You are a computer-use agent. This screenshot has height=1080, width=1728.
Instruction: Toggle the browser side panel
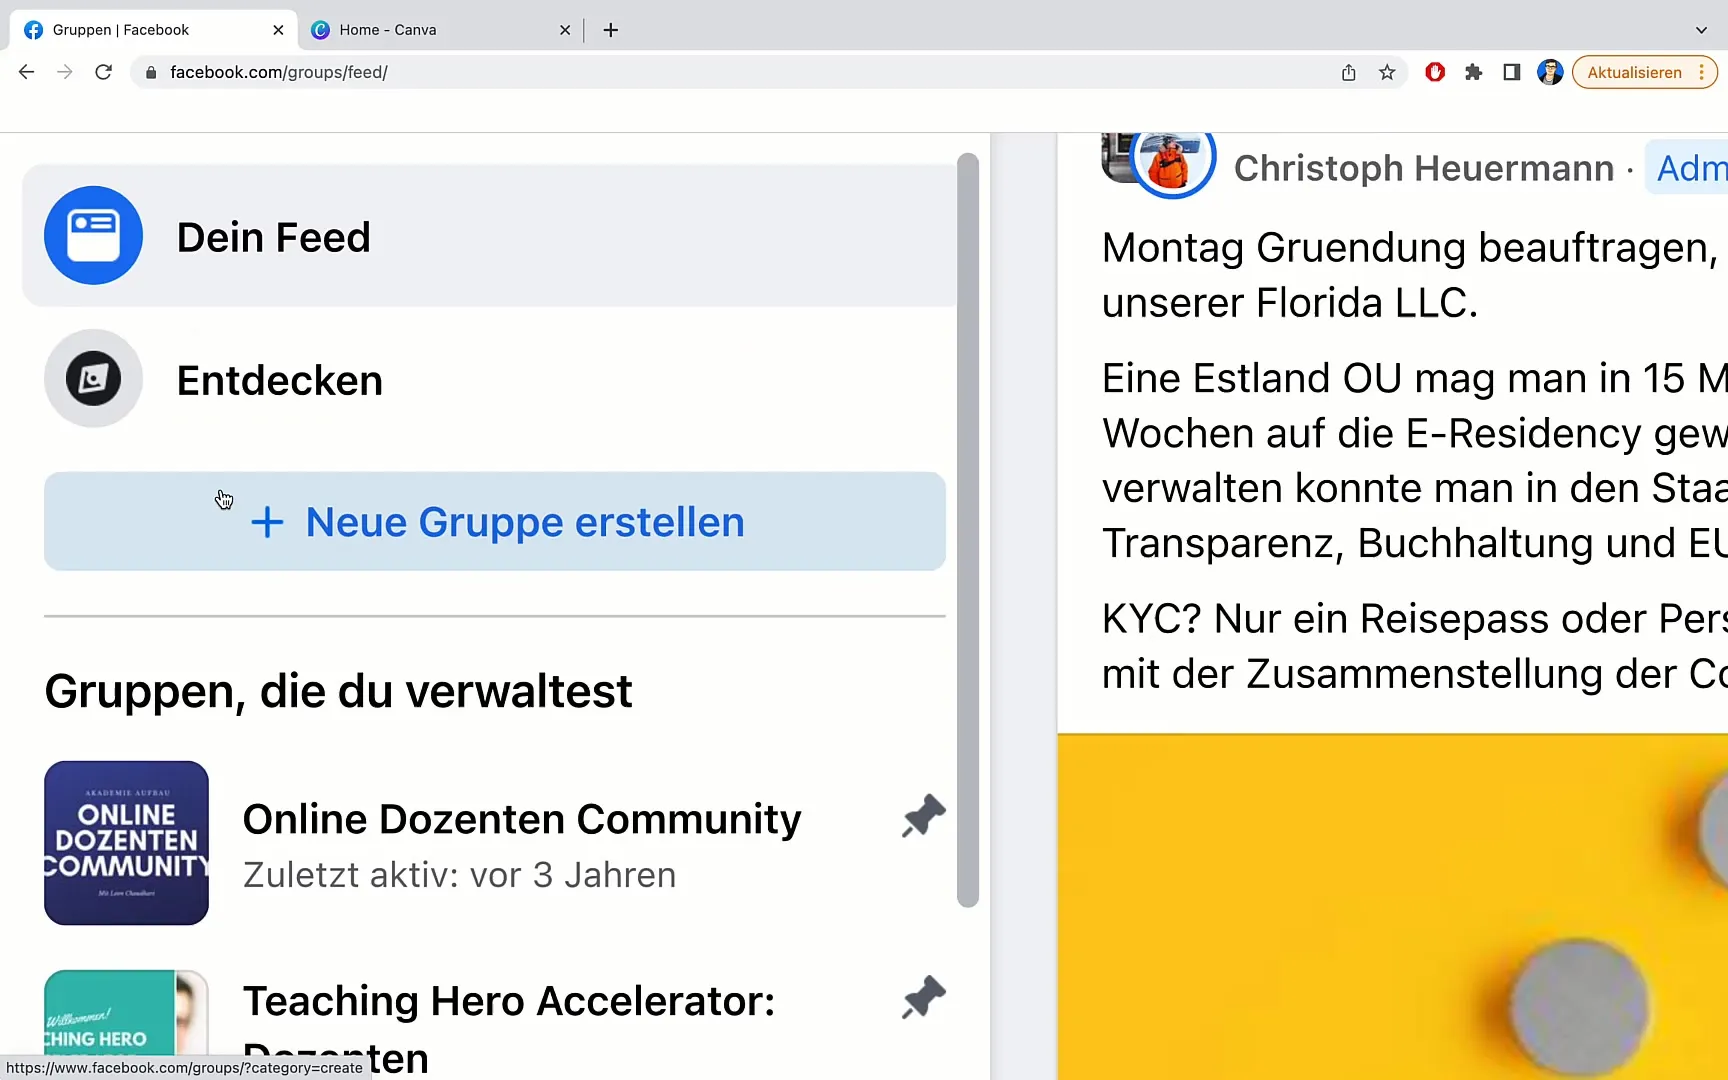click(x=1512, y=72)
